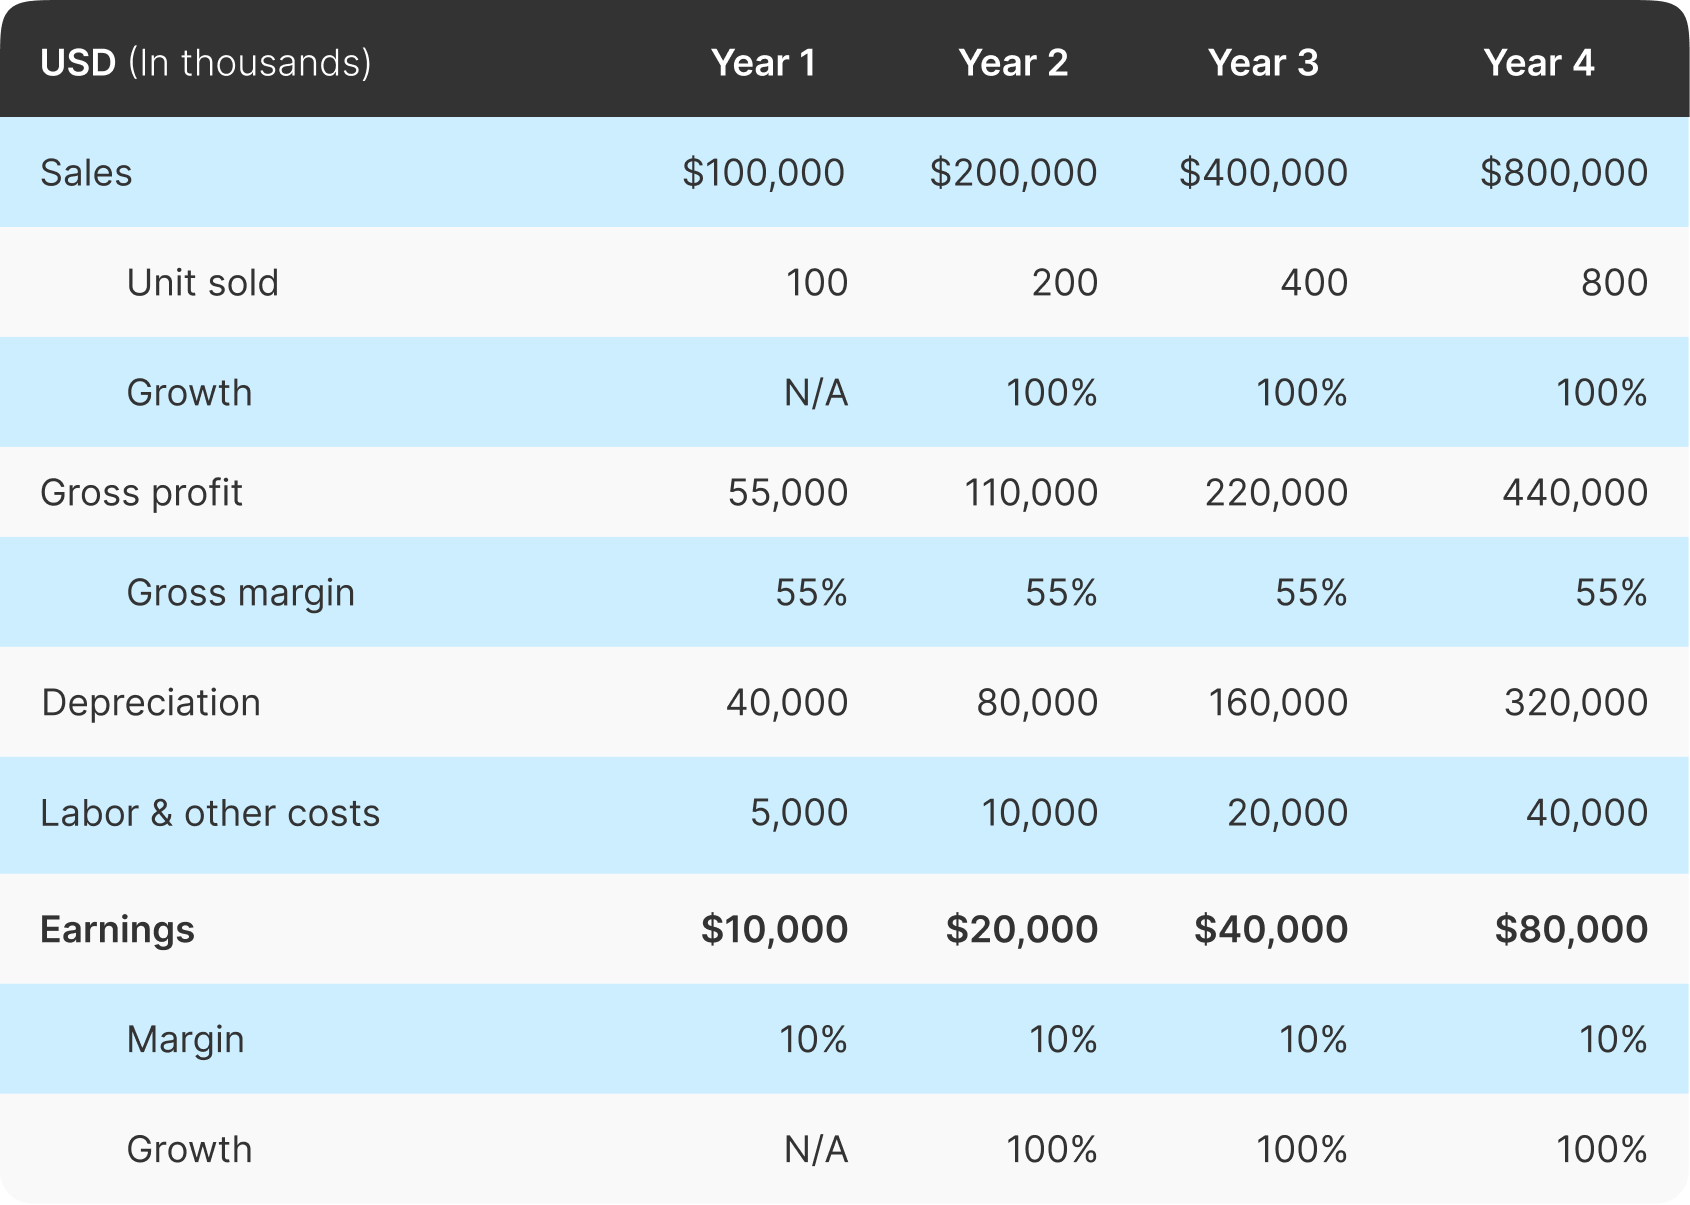Click the Gross profit value 110,000
This screenshot has width=1690, height=1205.
(1031, 493)
